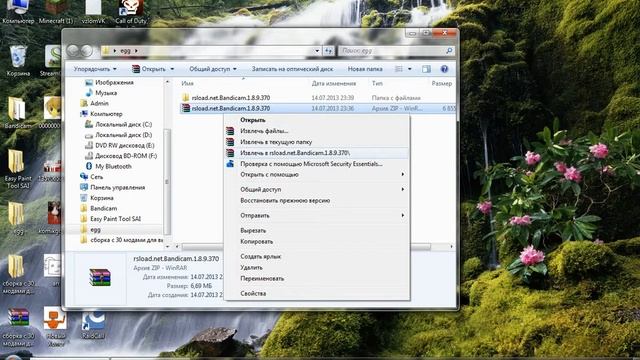Expand the Общий доступ context submenu

pos(402,189)
